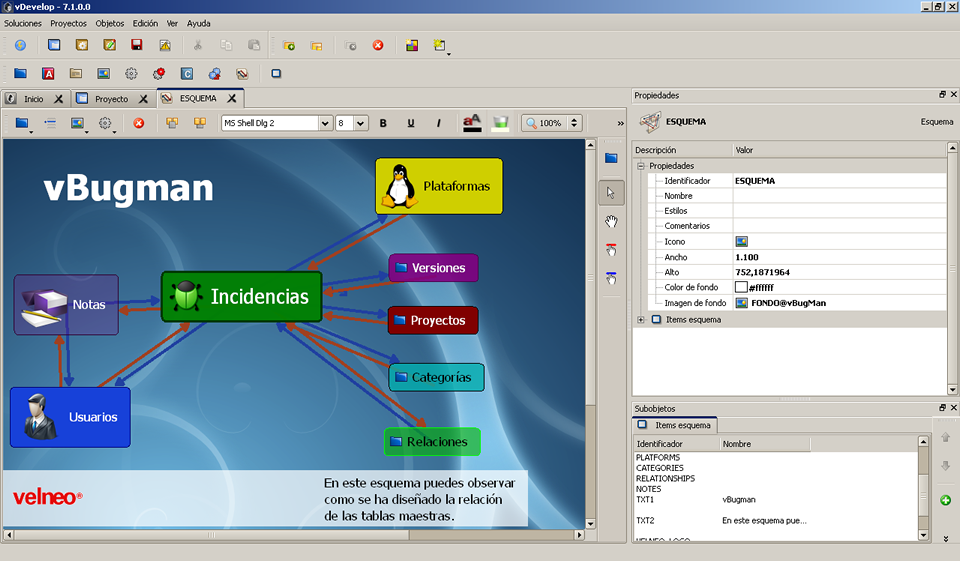This screenshot has height=561, width=960.
Task: Select the arrow pointer tool in side toolbar
Action: pyautogui.click(x=611, y=193)
